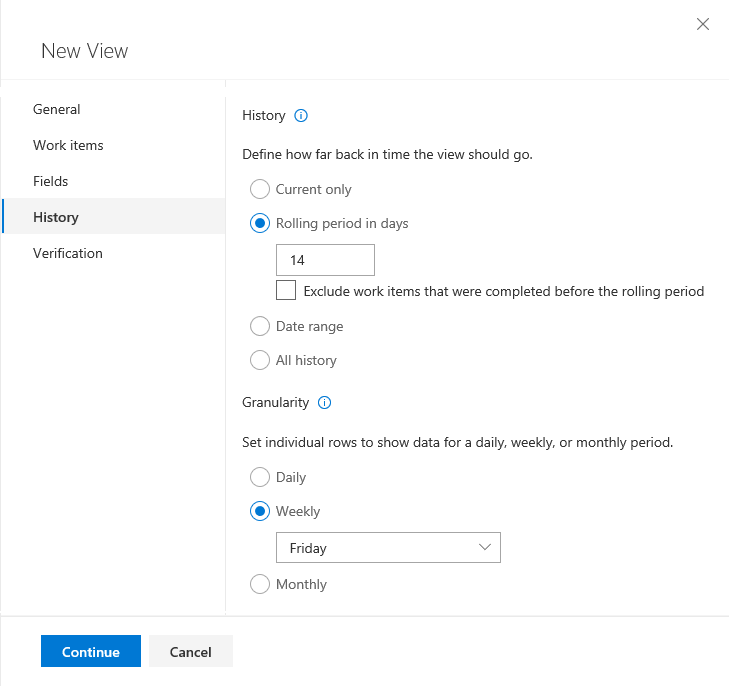
Task: Select Rolling period in days option
Action: pyautogui.click(x=260, y=223)
